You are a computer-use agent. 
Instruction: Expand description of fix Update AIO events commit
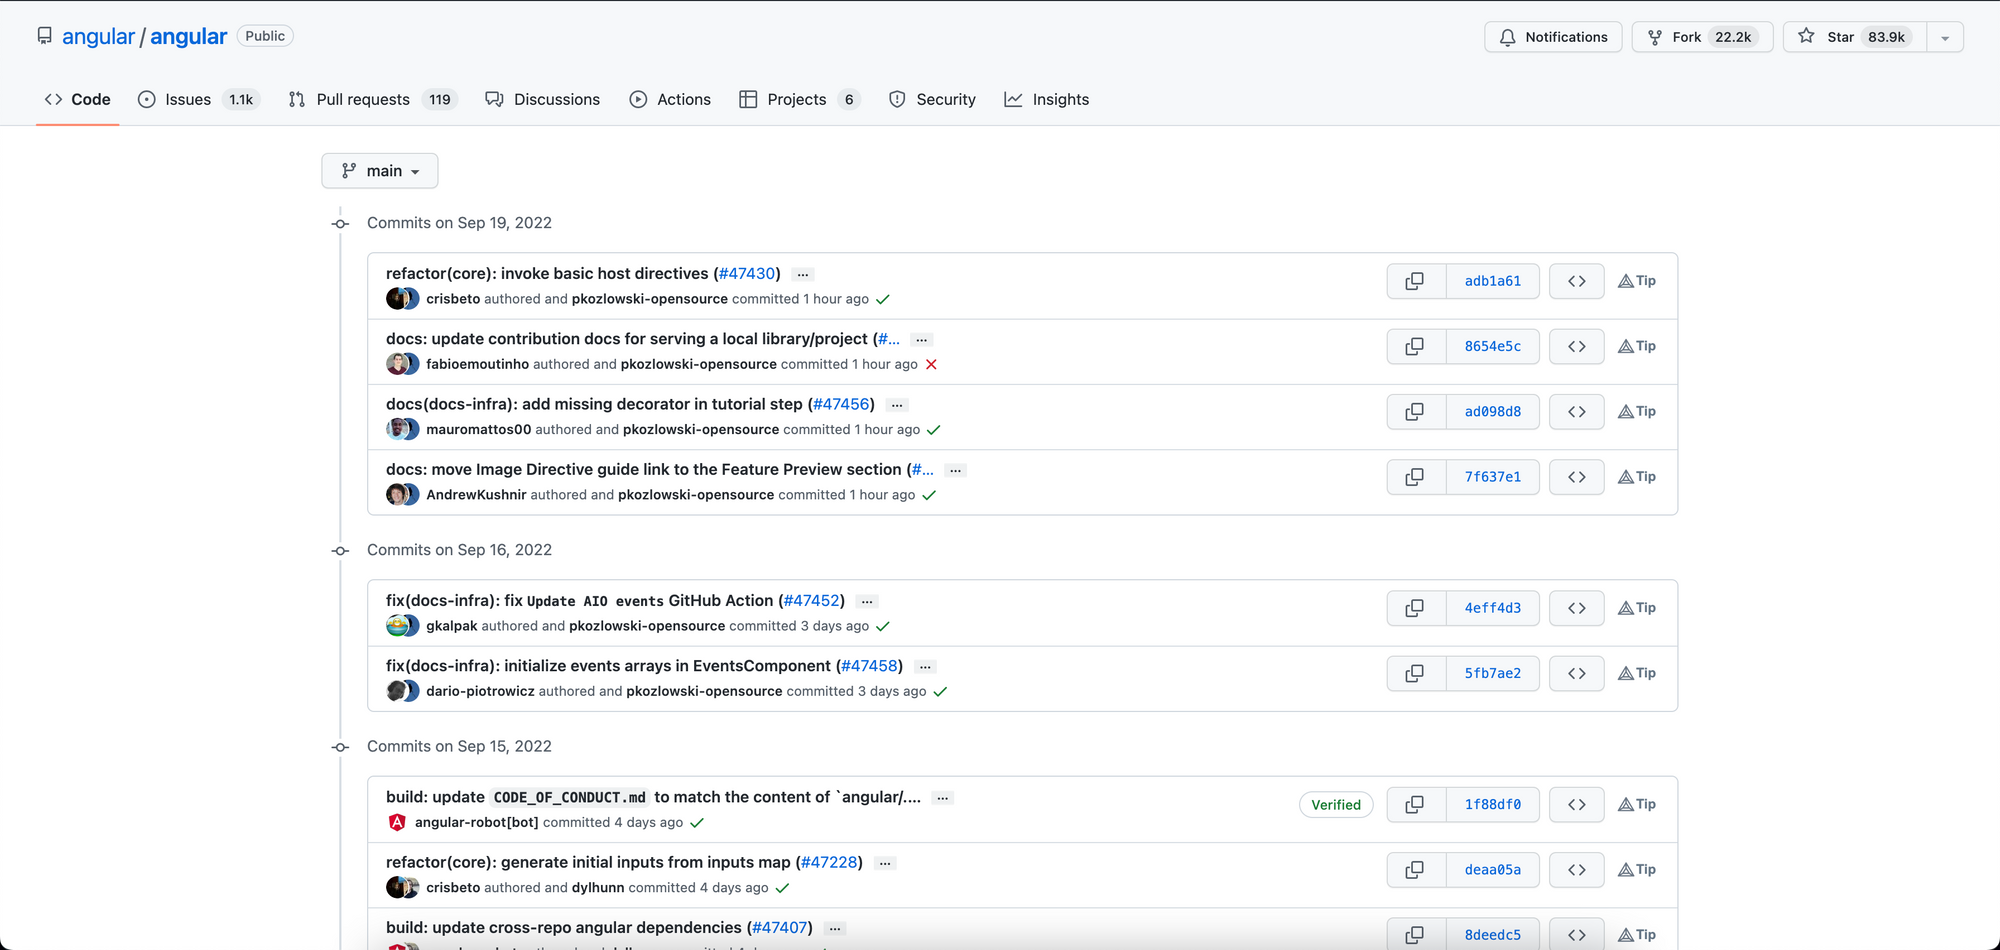click(867, 601)
